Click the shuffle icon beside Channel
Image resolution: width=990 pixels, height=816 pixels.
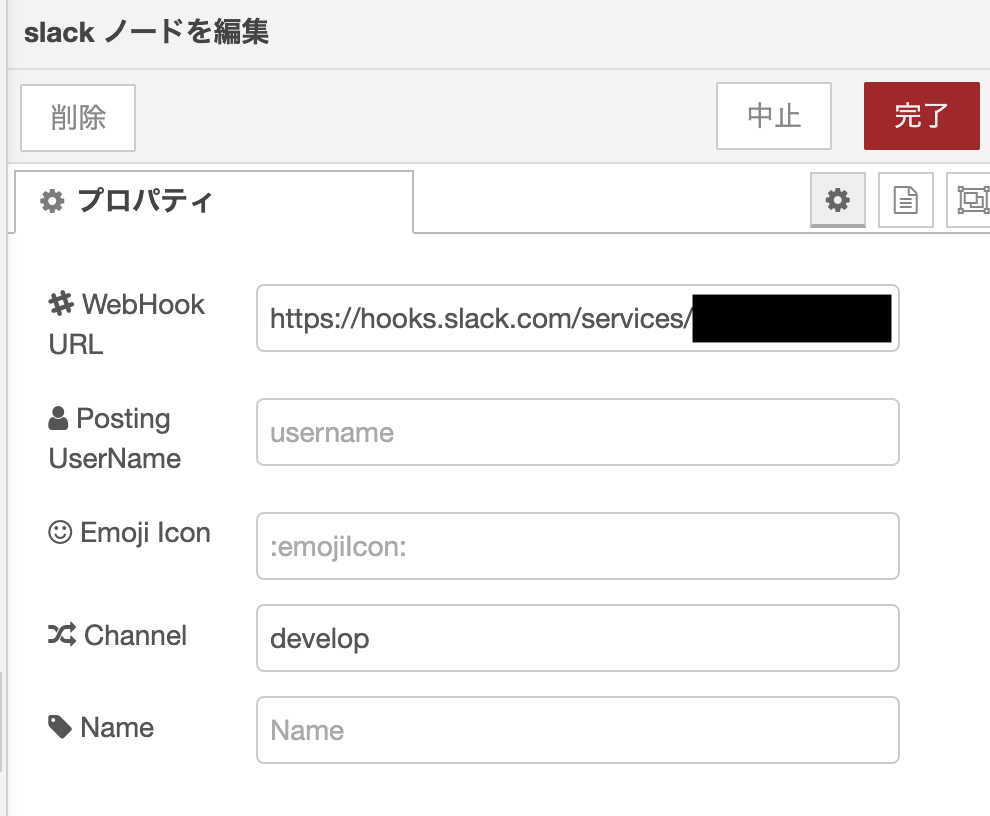[x=62, y=635]
